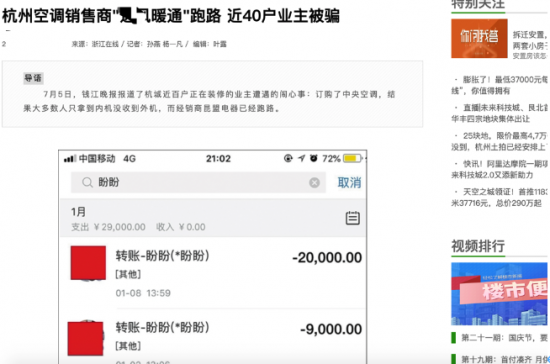Image resolution: width=550 pixels, height=364 pixels.
Task: Tap the red avatar beside the -9,000.00 transfer
Action: click(85, 338)
